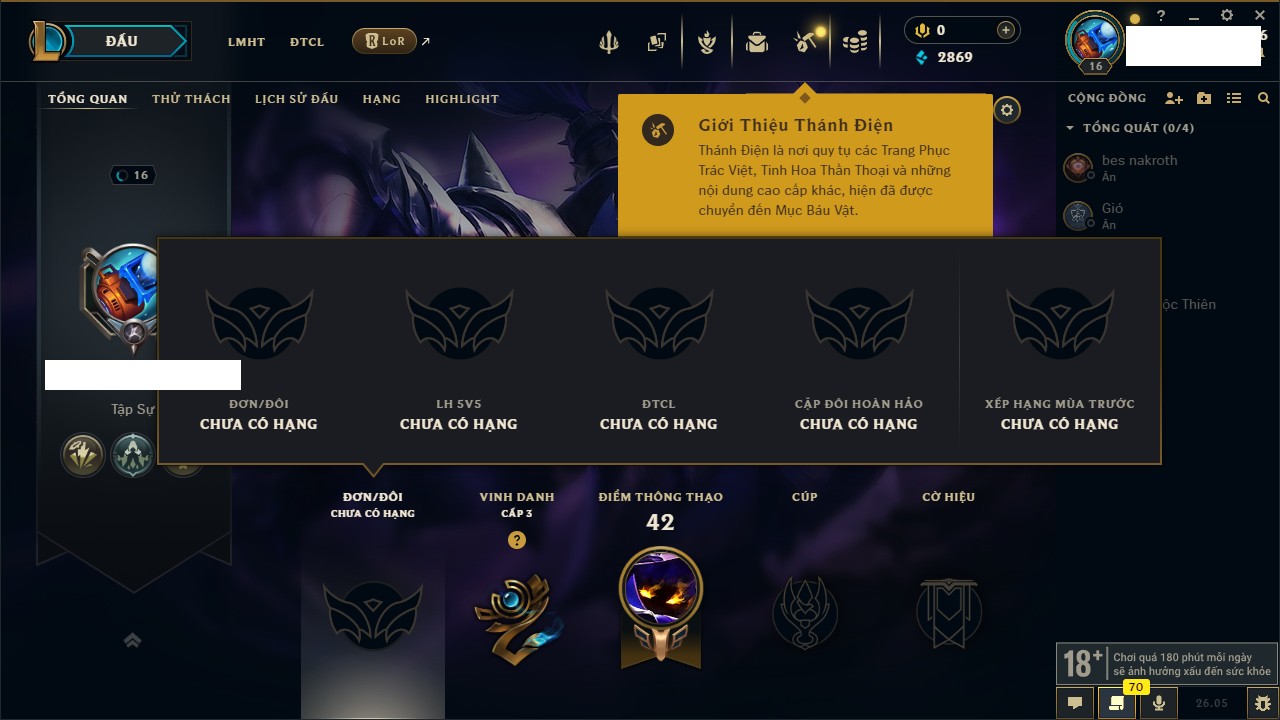
Task: Collapse the TỔNG QUÁT friends group
Action: 1130,128
